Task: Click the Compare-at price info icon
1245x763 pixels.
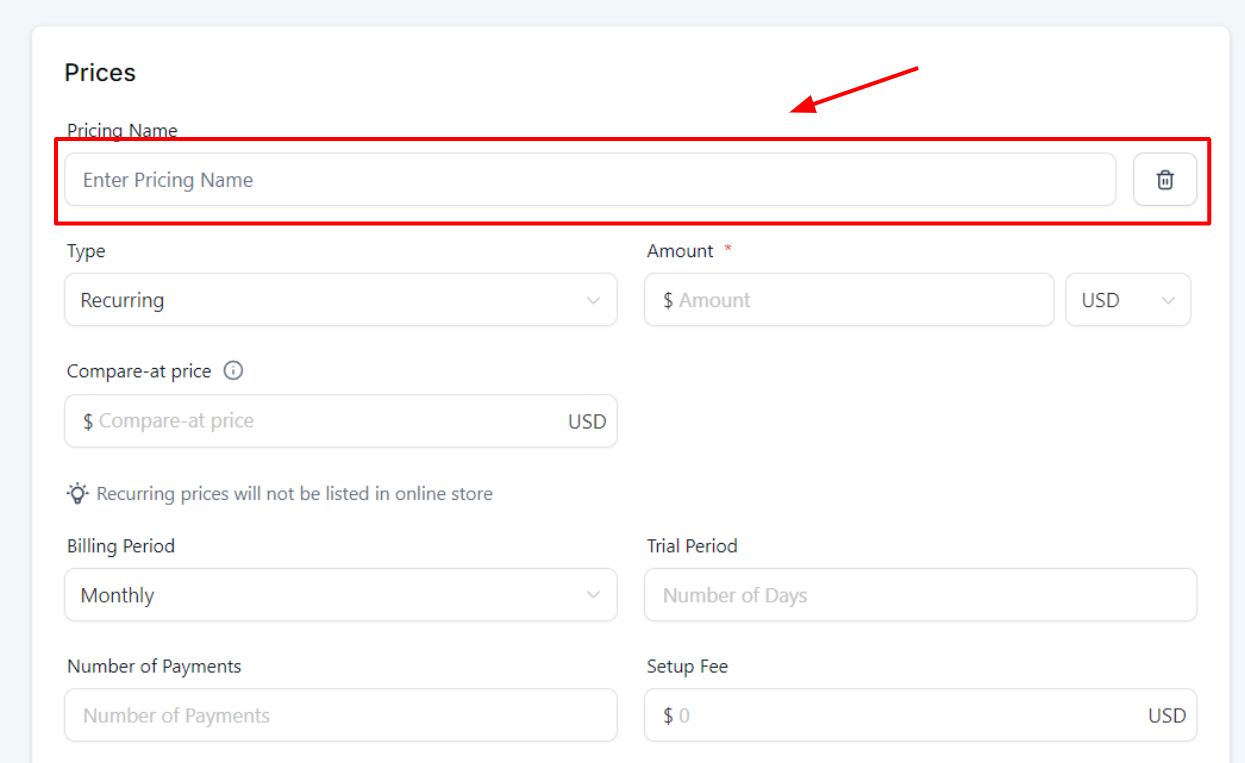Action: (233, 371)
